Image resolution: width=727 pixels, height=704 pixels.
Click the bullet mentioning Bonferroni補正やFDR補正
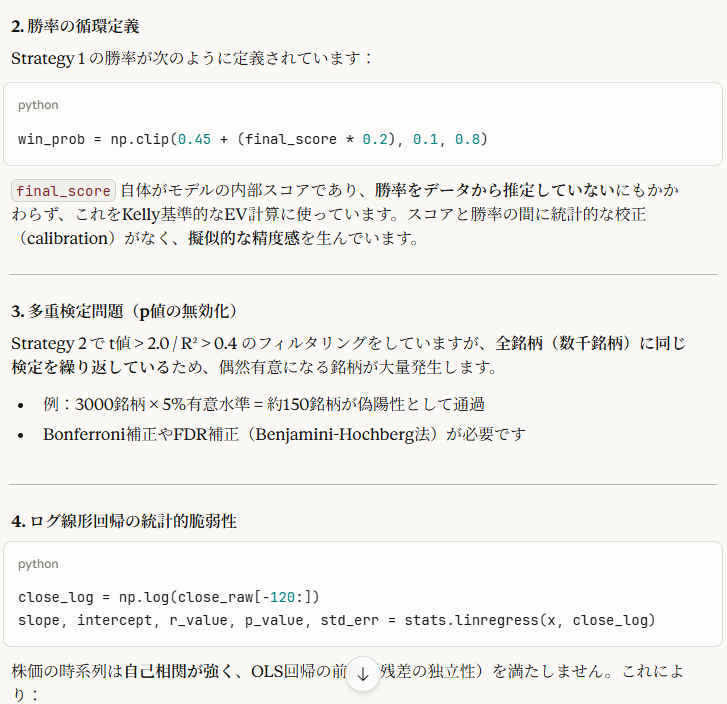pos(284,435)
